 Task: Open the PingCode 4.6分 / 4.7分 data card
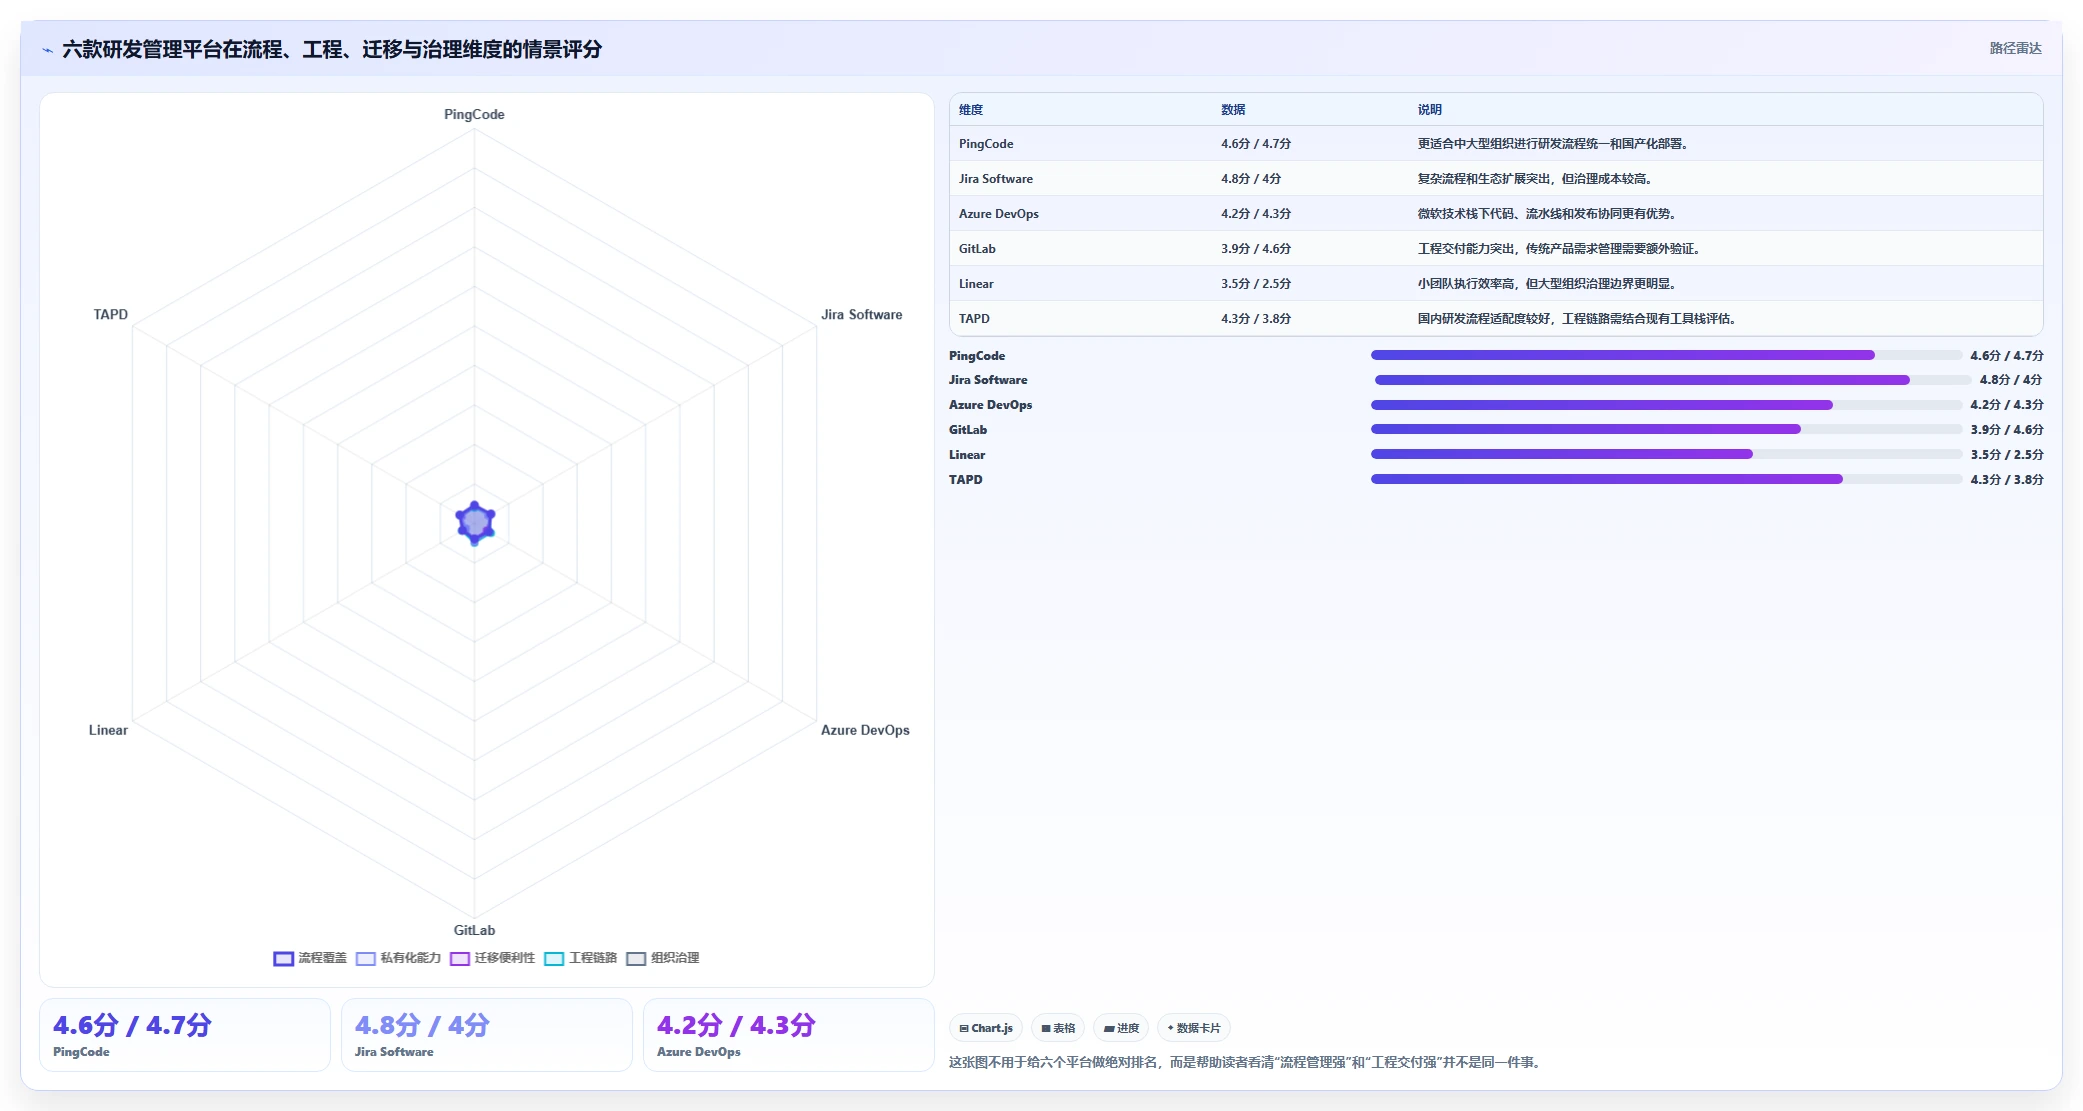[185, 1035]
